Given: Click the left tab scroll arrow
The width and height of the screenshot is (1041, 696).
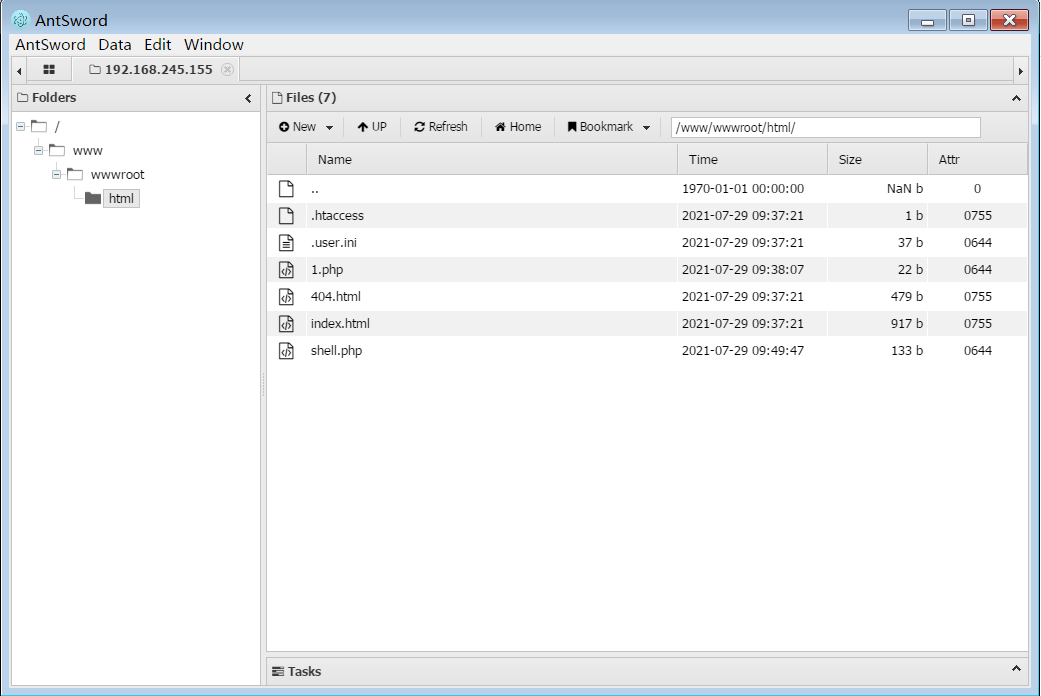Looking at the screenshot, I should point(19,70).
